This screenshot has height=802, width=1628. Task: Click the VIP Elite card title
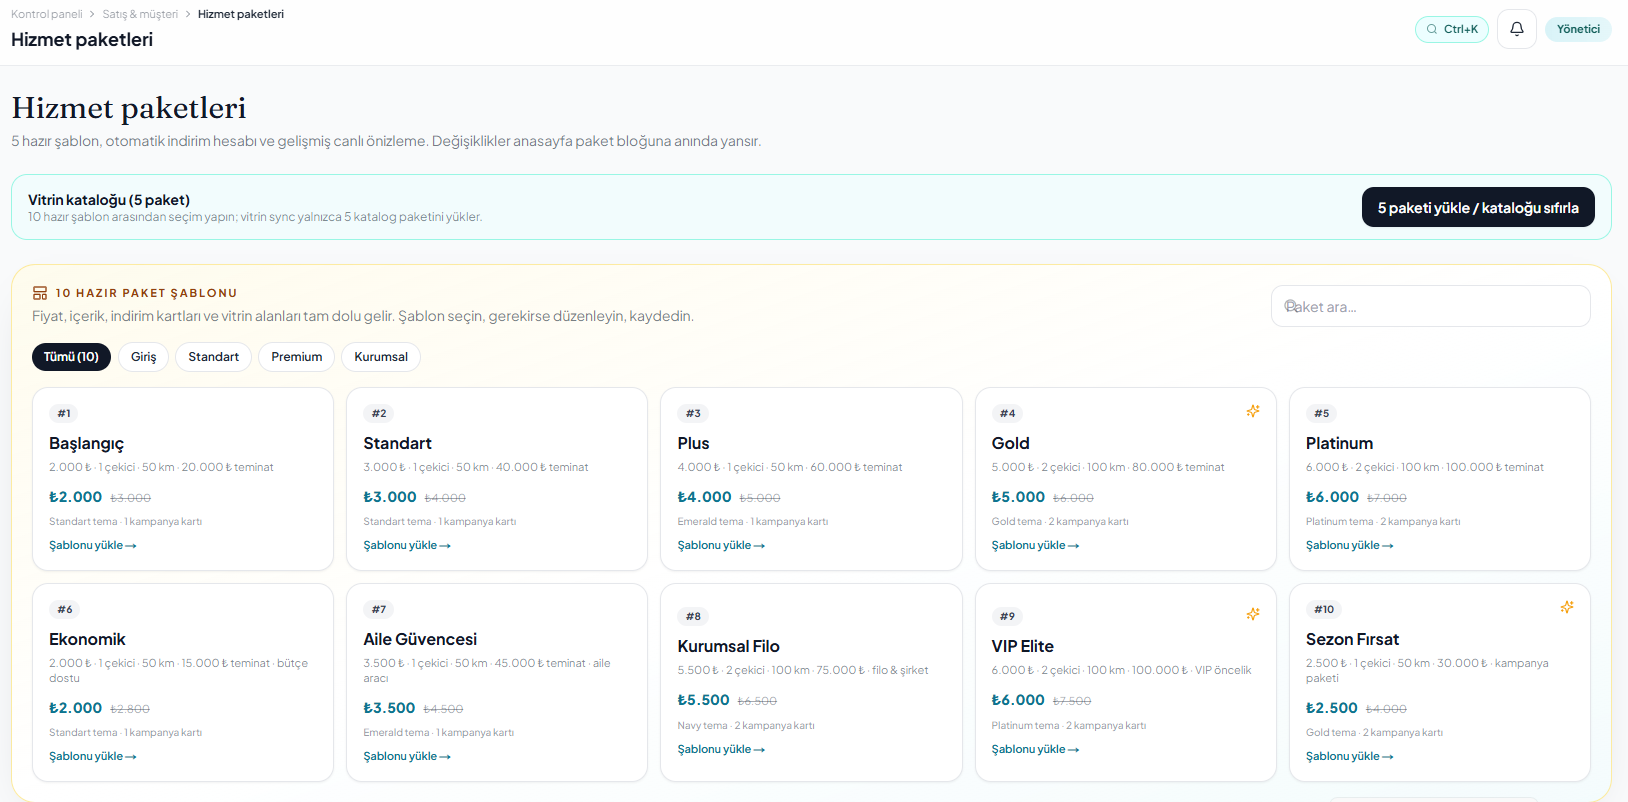tap(1022, 646)
